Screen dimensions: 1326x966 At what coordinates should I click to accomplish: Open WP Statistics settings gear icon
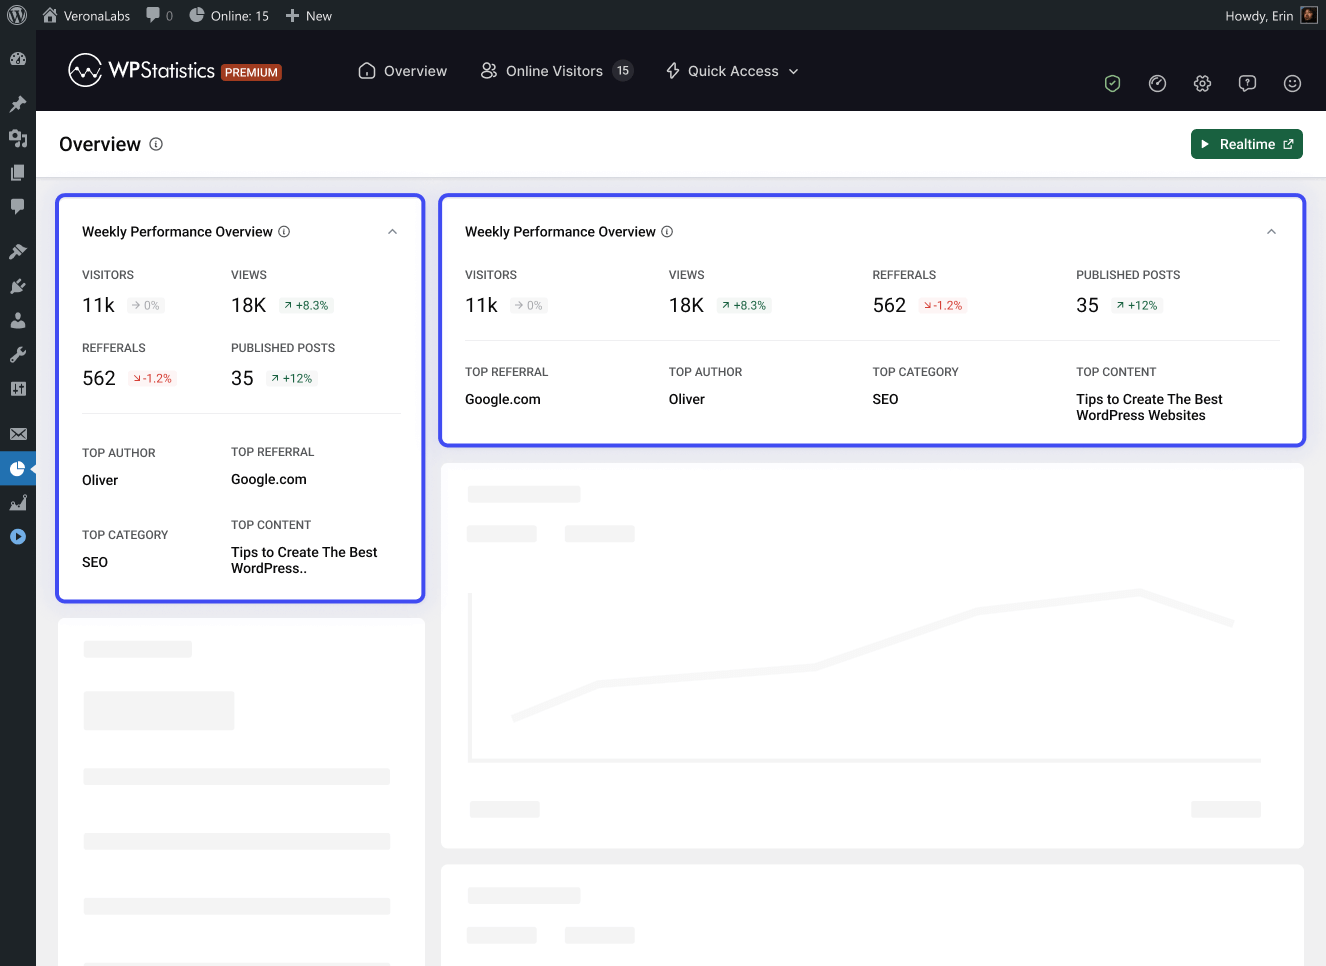click(x=1202, y=84)
